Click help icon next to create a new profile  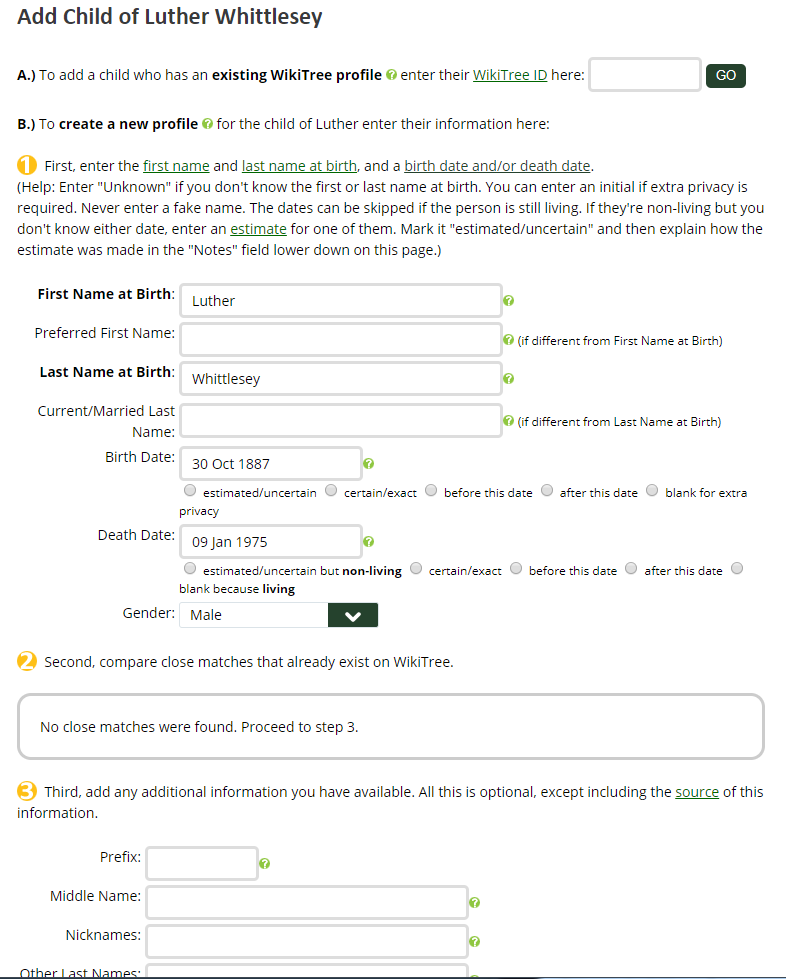(x=208, y=124)
